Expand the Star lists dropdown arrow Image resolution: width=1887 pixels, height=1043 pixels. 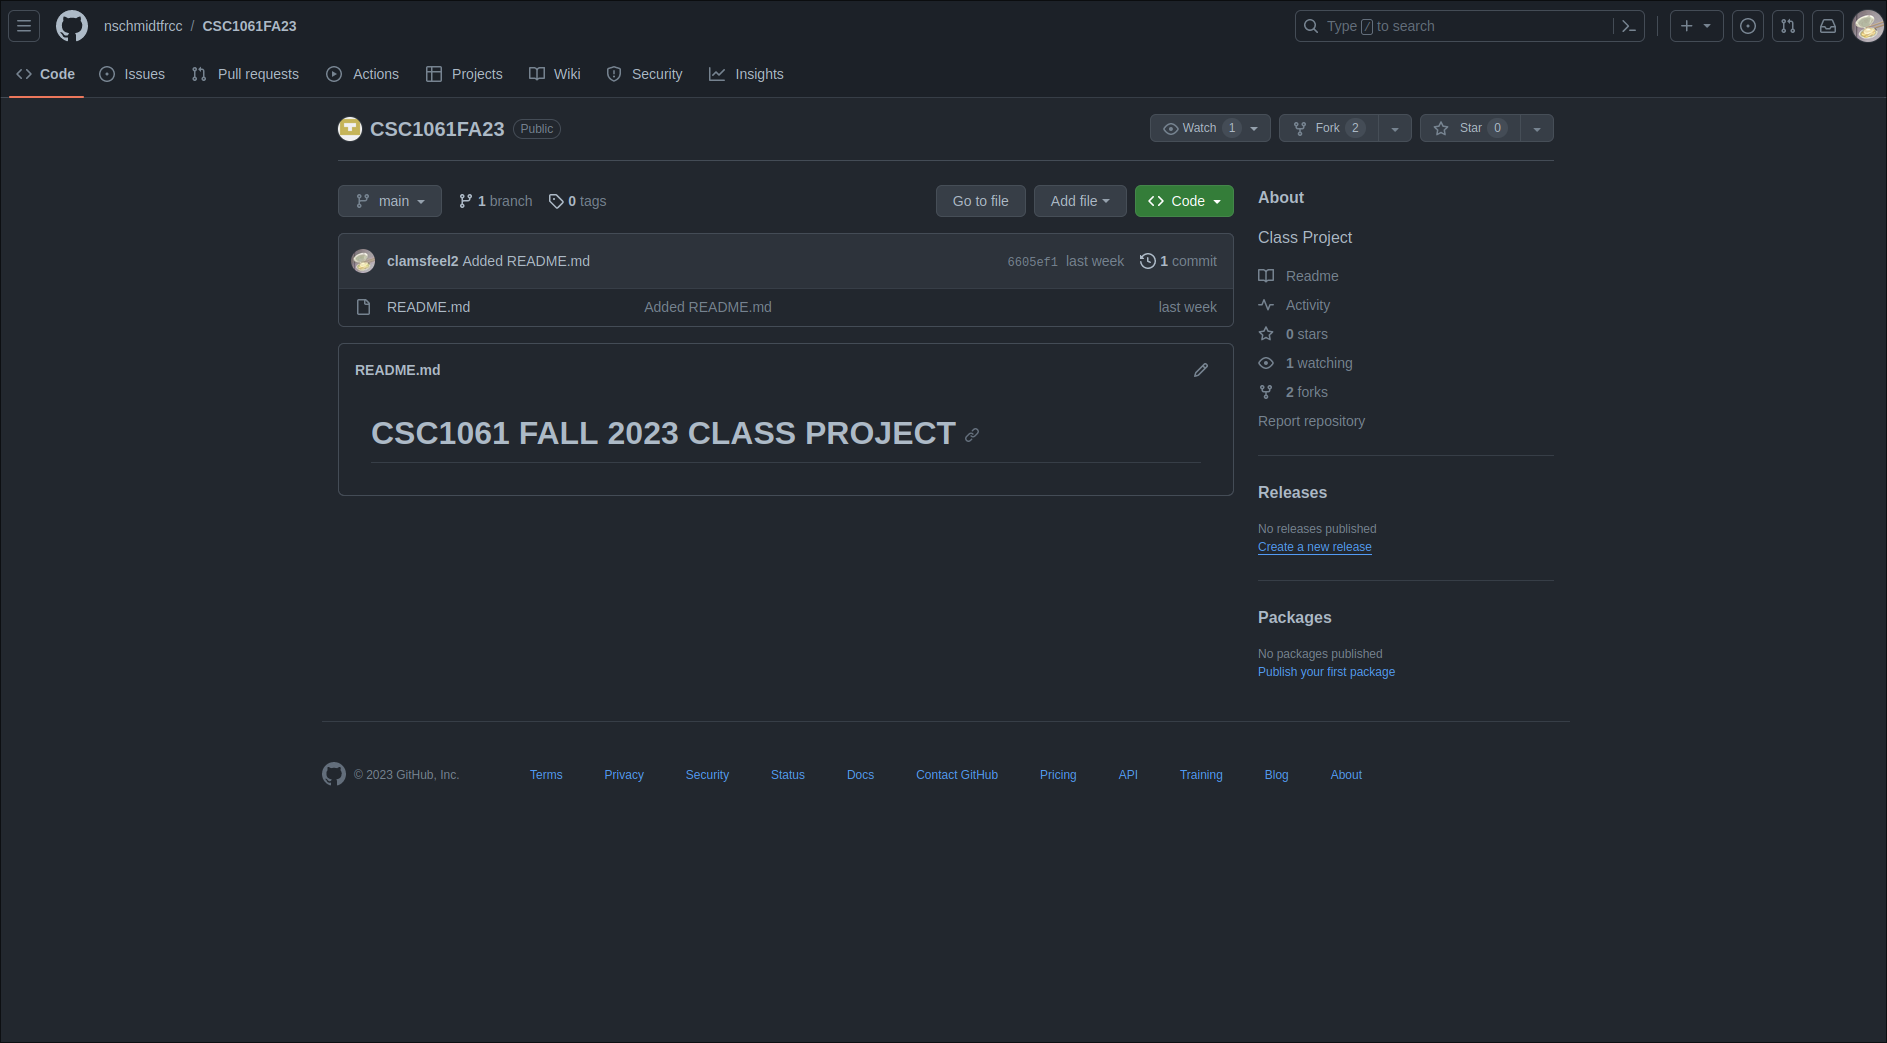tap(1537, 128)
